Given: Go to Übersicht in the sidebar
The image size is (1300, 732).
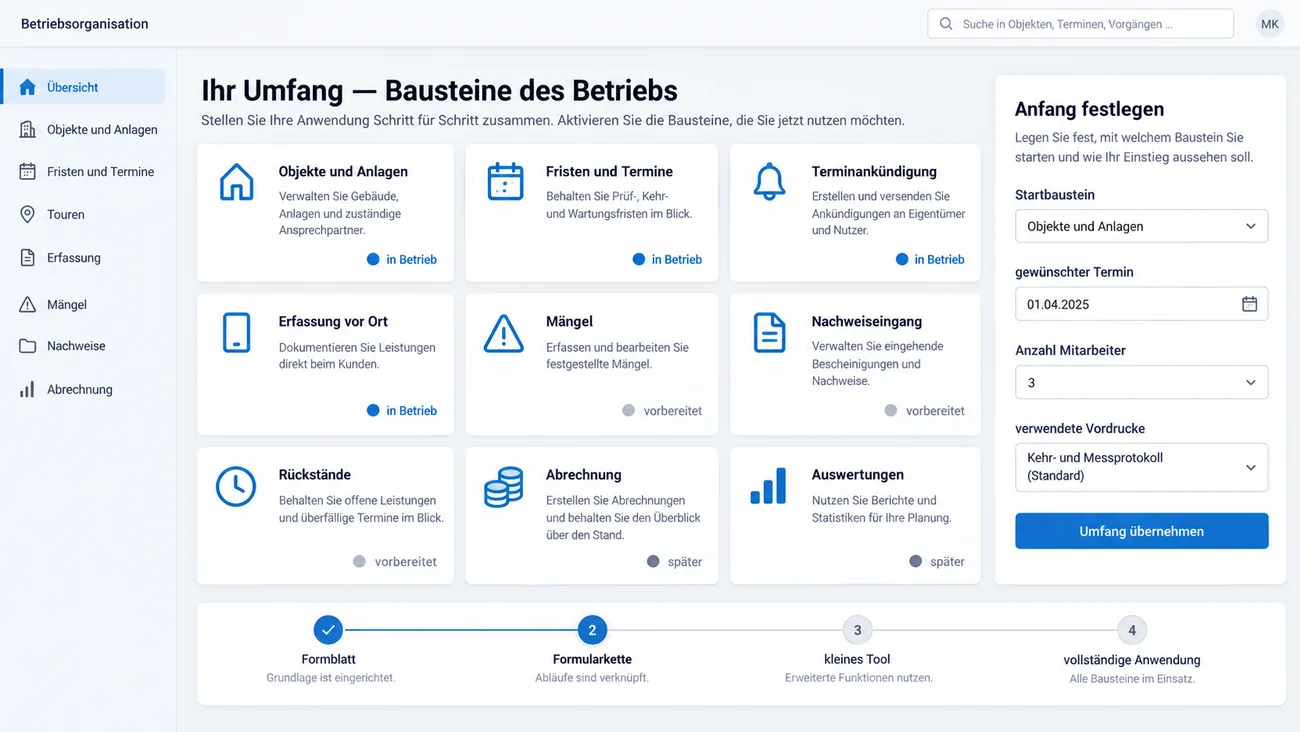Looking at the screenshot, I should click(x=84, y=87).
